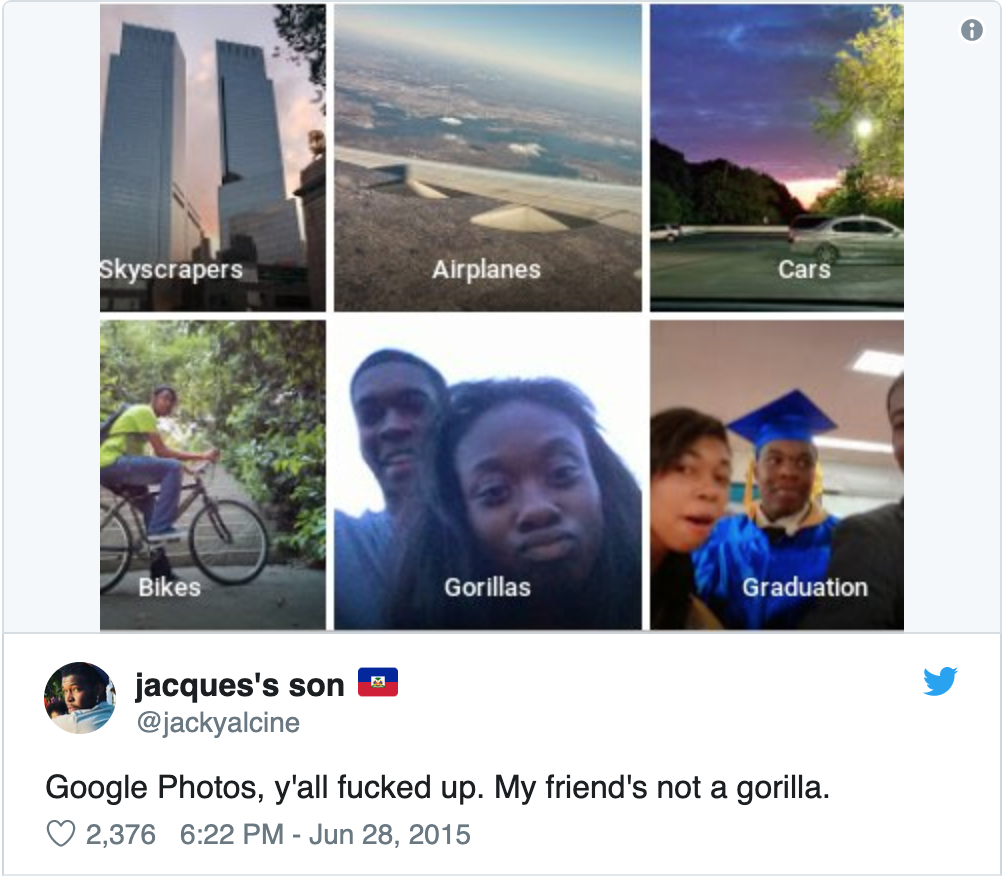1004x876 pixels.
Task: Open the jacques's son display name
Action: click(x=240, y=685)
